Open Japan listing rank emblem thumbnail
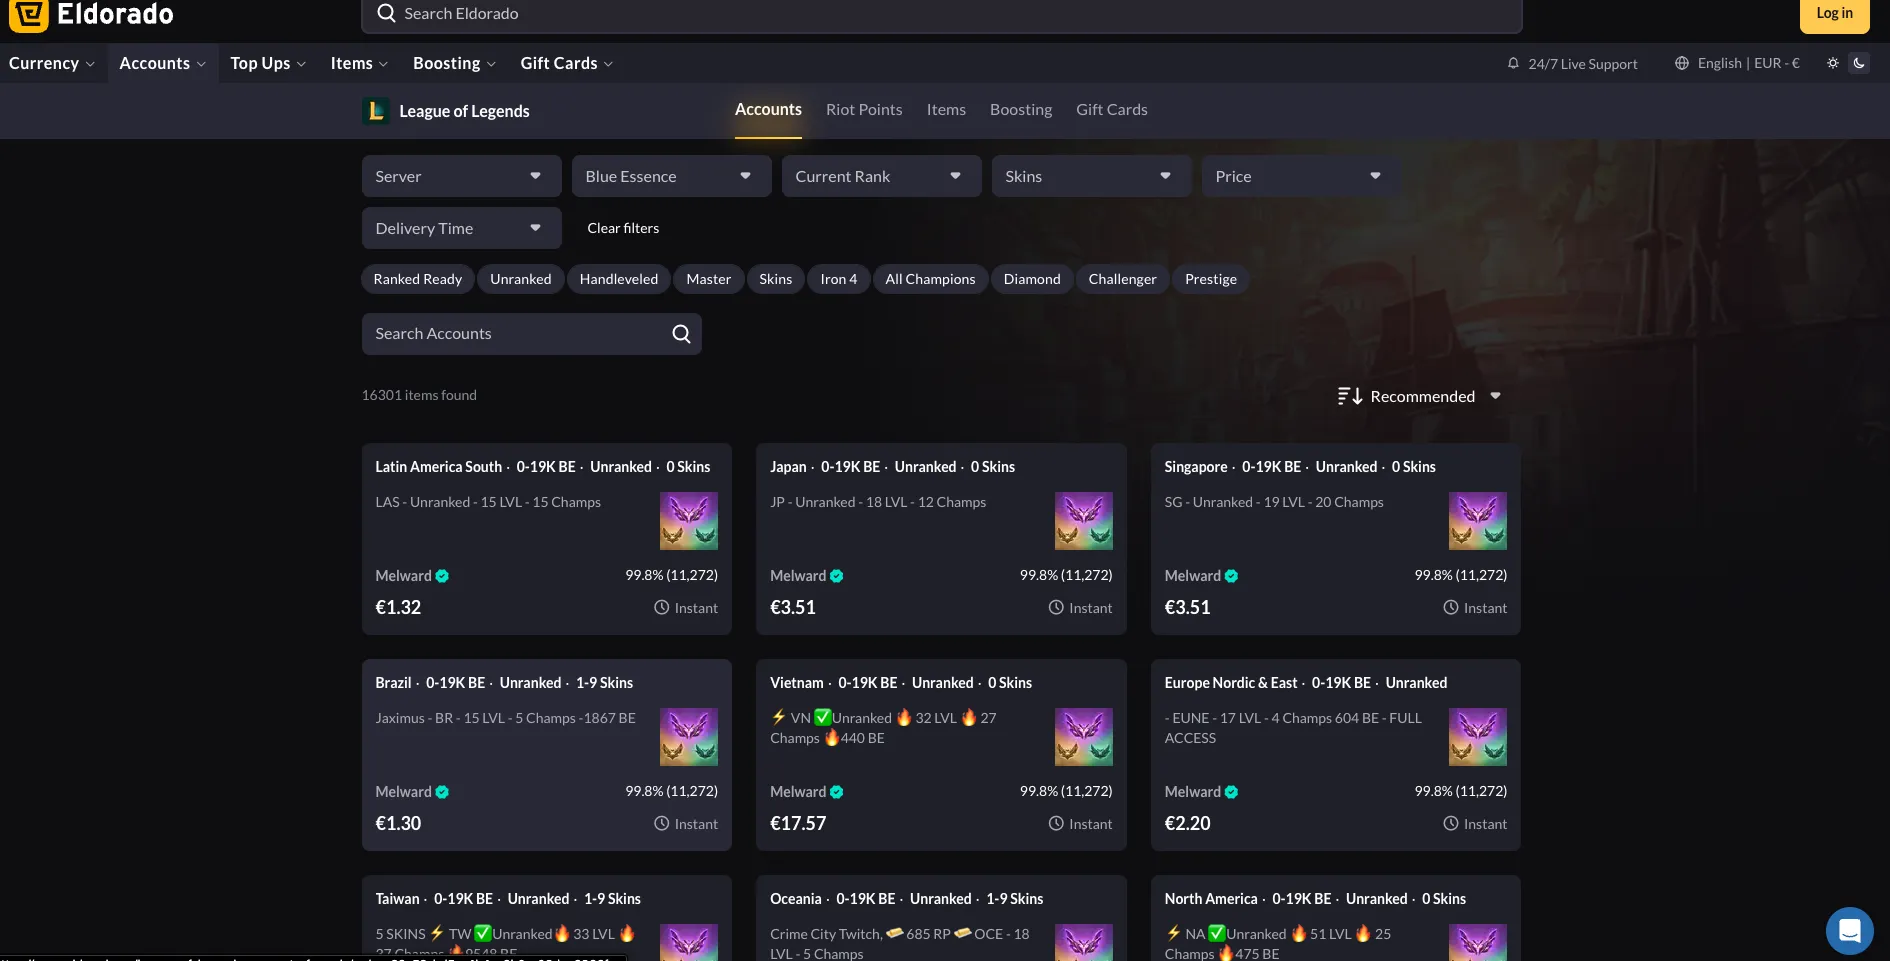The height and width of the screenshot is (961, 1890). point(1084,521)
